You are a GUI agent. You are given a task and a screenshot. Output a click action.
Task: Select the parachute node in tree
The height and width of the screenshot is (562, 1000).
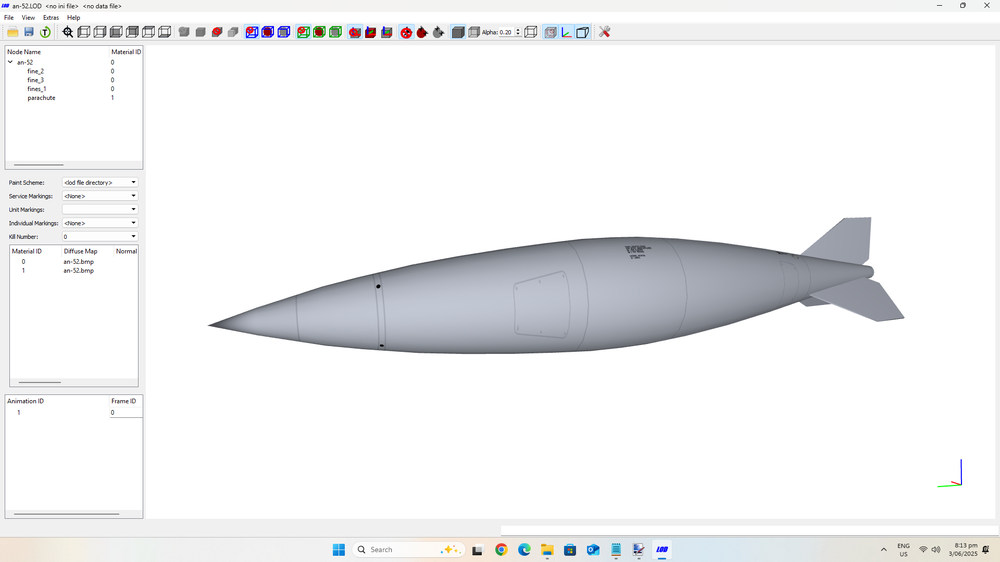tap(41, 98)
